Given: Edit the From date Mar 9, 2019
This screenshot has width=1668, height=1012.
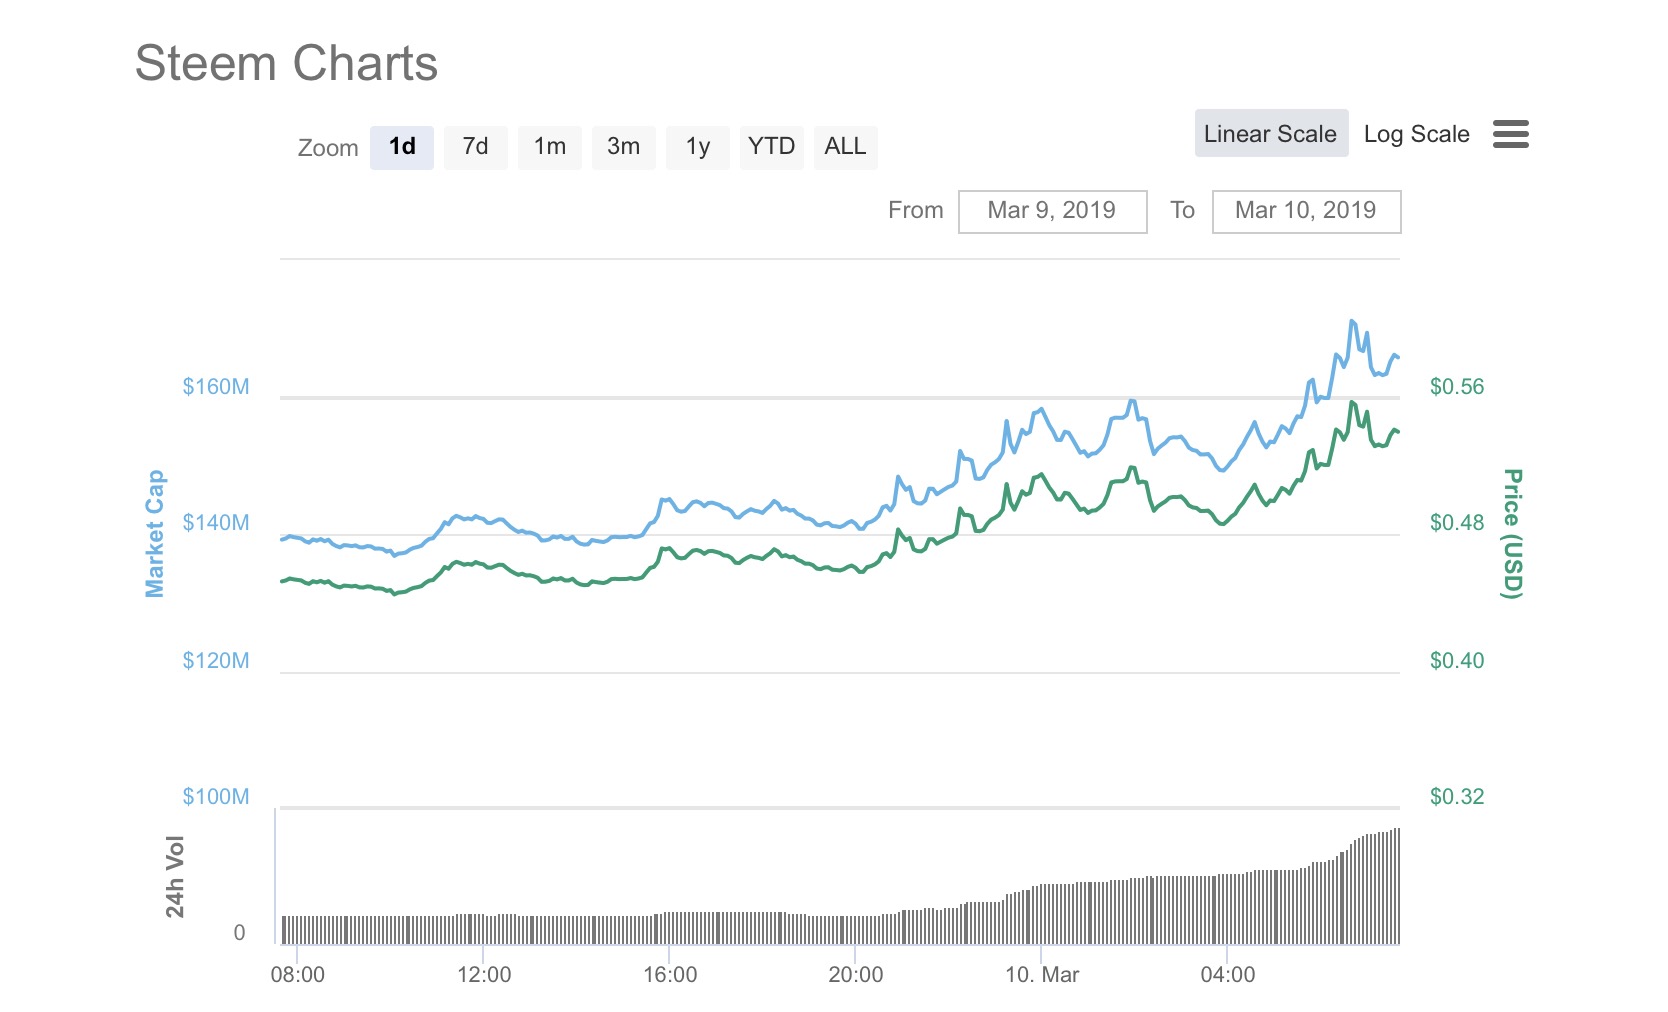Looking at the screenshot, I should click(x=1052, y=211).
